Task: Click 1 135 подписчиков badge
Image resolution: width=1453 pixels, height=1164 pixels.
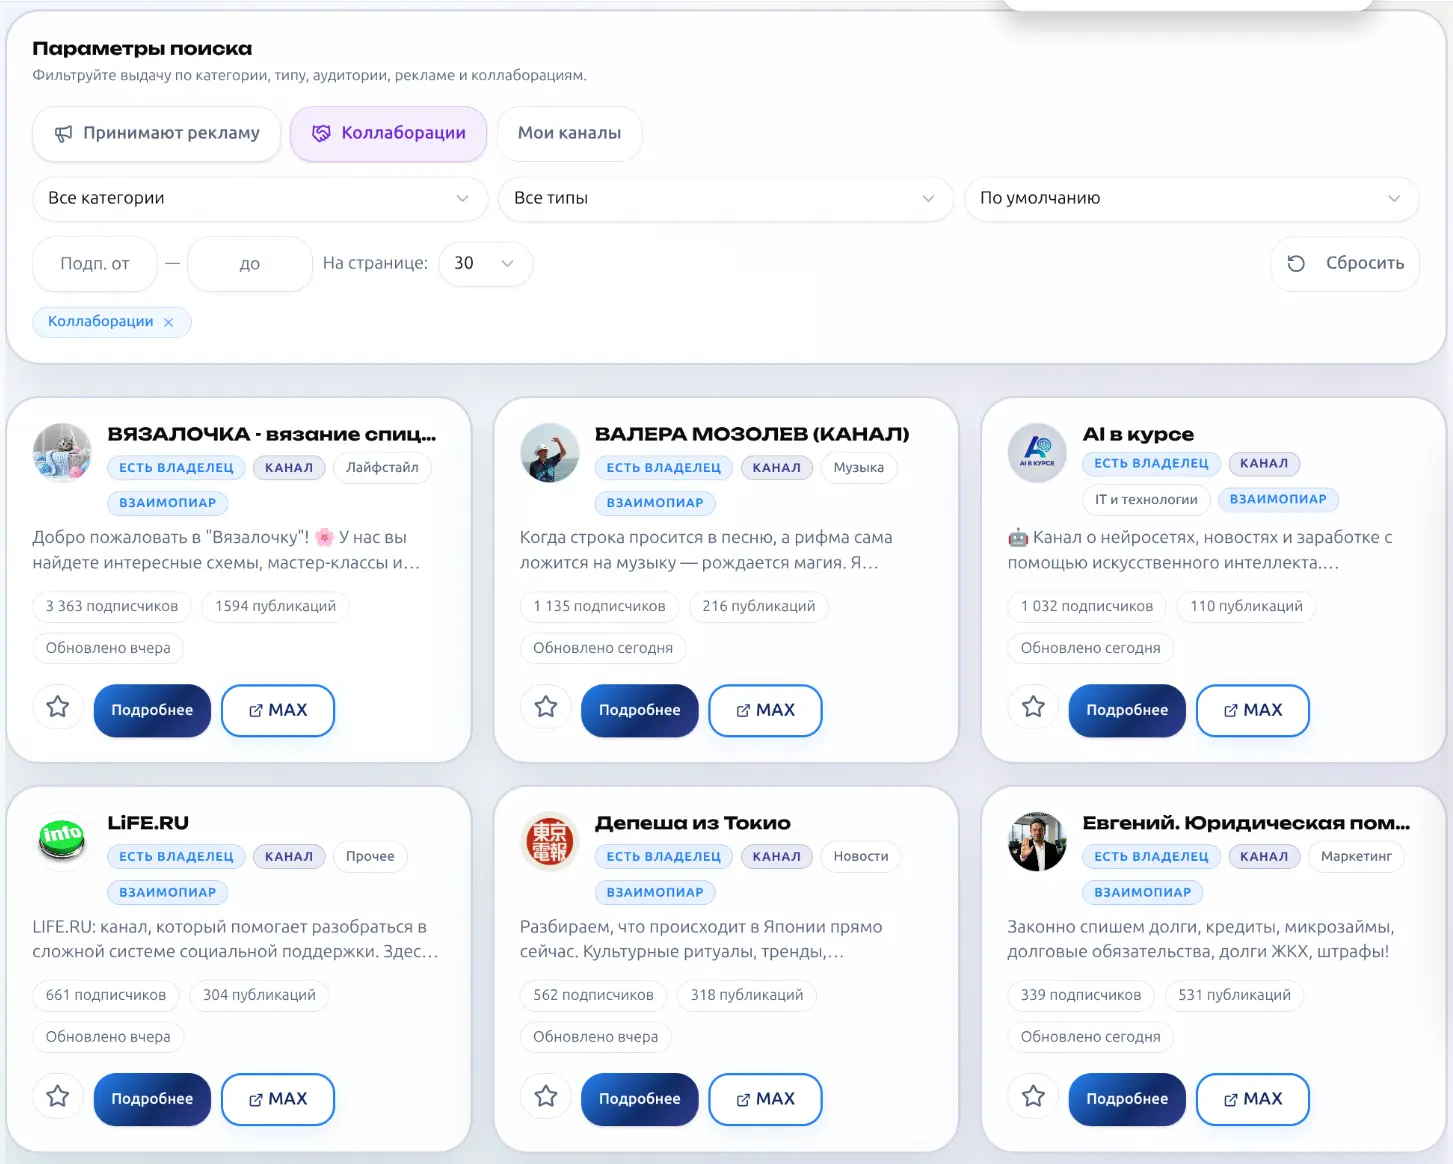Action: tap(599, 606)
